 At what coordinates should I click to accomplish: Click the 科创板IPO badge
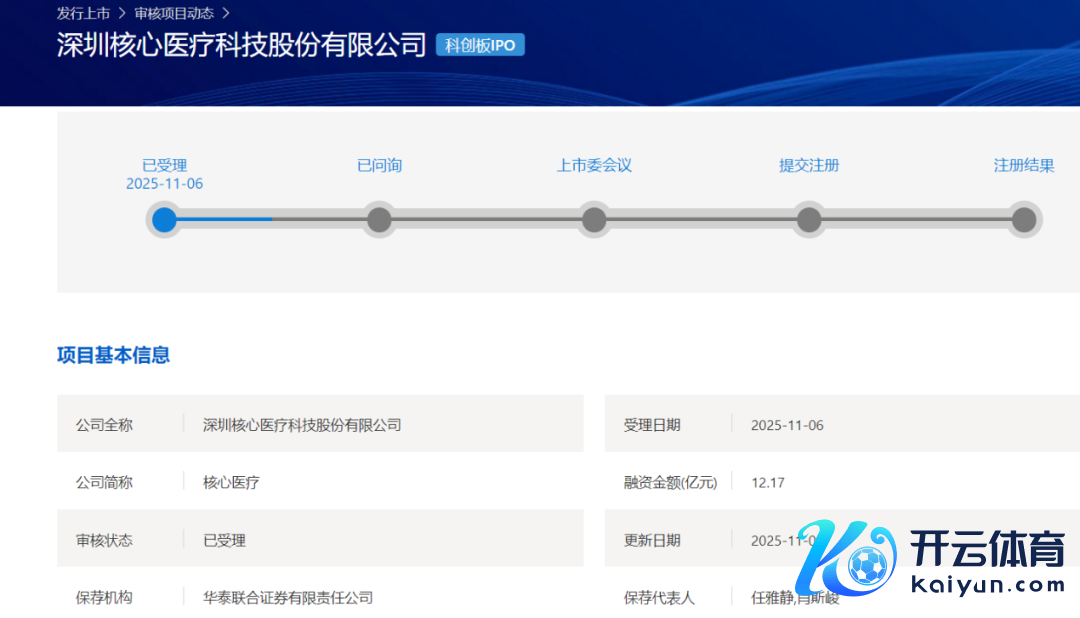pyautogui.click(x=480, y=45)
